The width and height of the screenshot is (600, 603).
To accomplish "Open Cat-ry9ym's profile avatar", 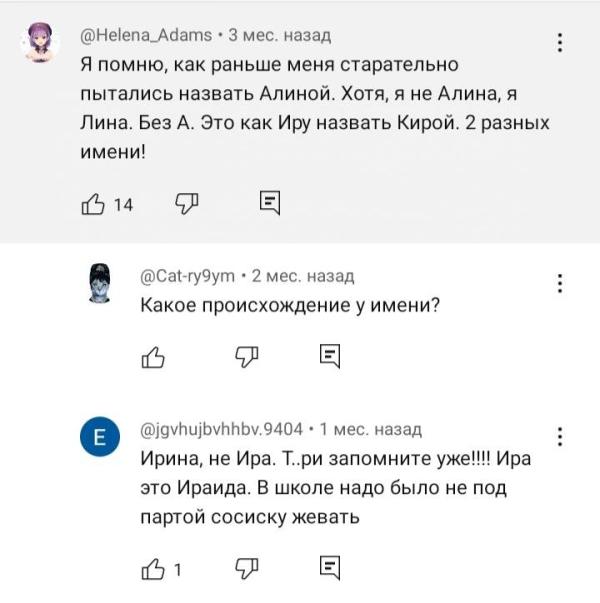I will click(x=100, y=284).
